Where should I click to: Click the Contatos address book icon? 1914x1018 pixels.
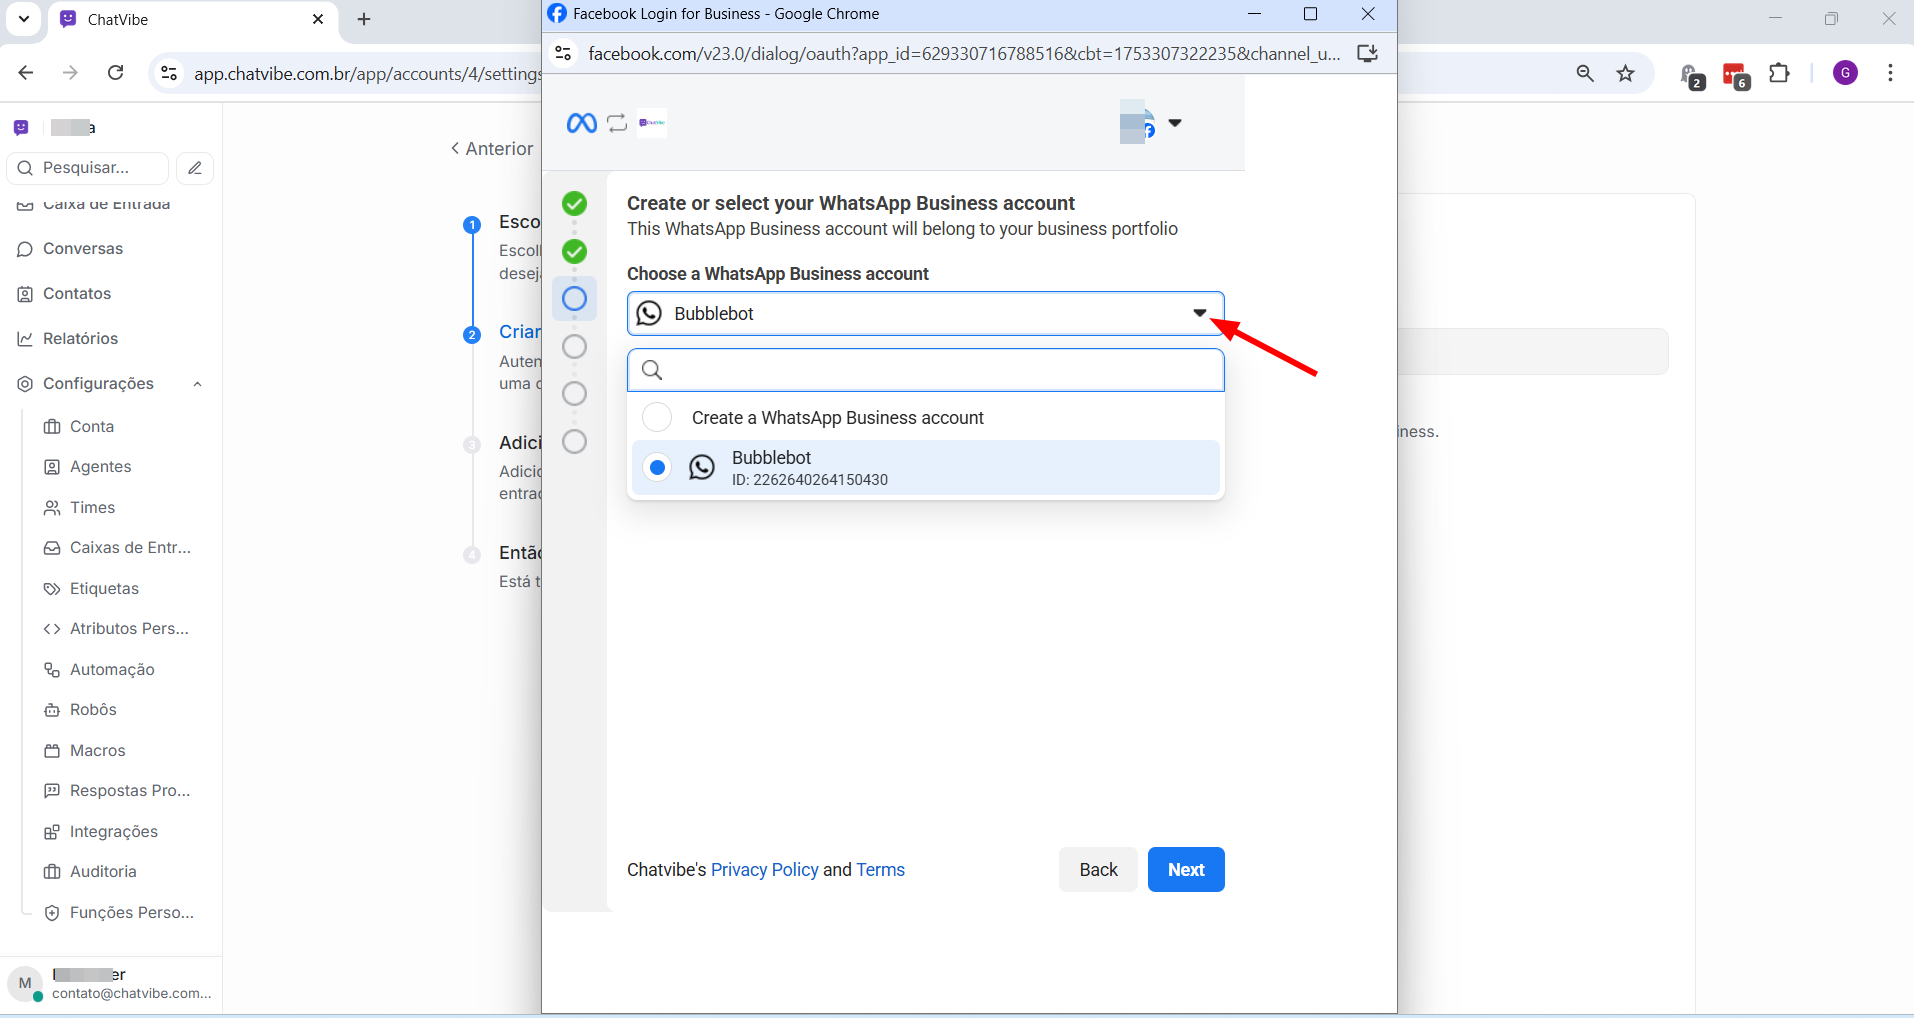(25, 294)
